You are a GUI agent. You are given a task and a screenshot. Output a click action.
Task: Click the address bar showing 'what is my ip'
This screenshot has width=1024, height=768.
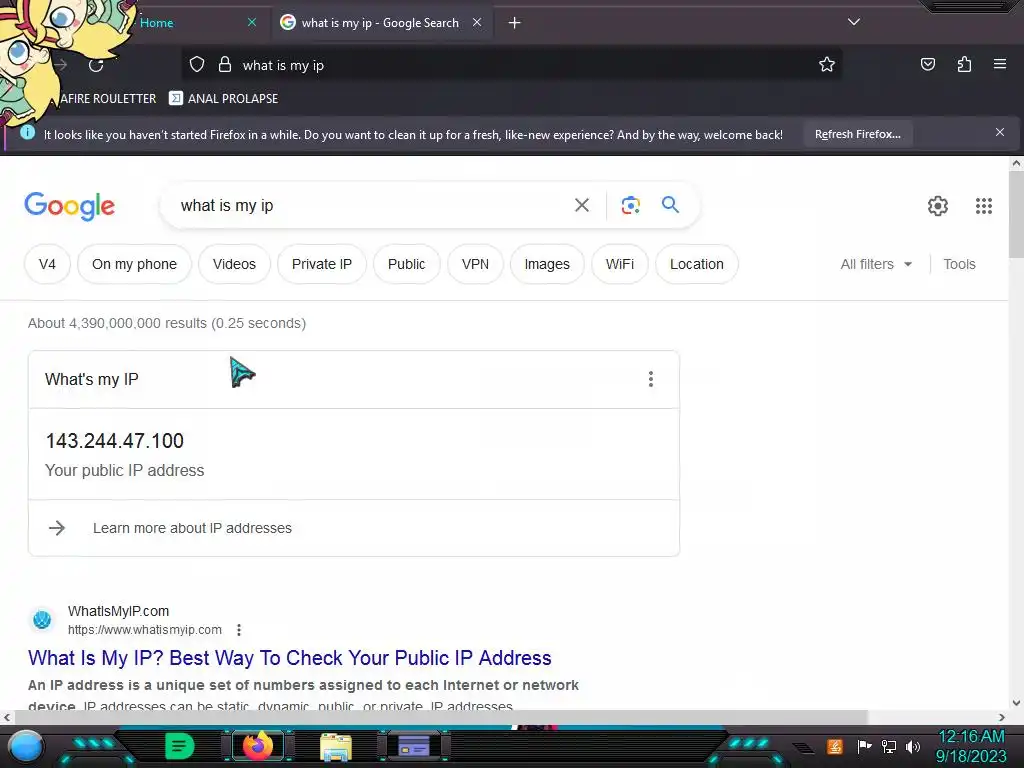(x=511, y=65)
